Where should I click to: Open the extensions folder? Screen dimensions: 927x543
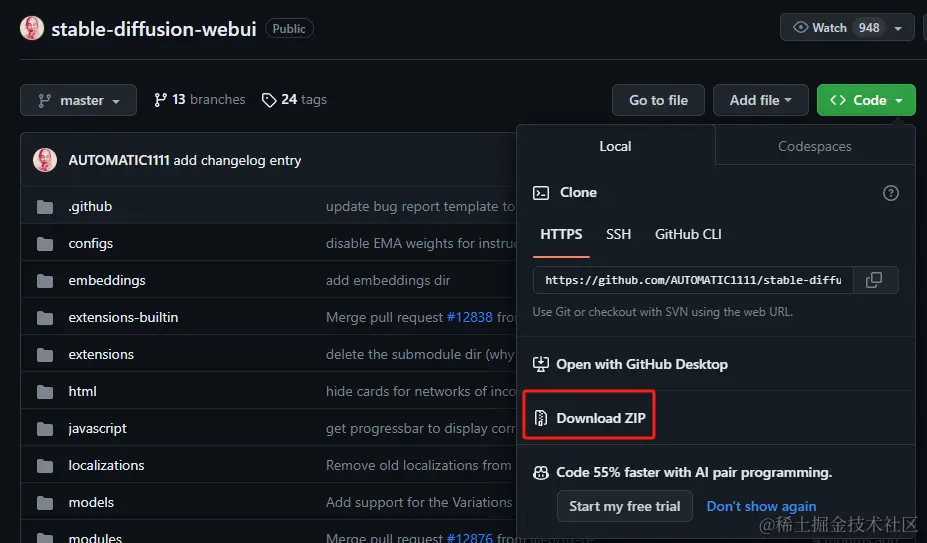(x=101, y=354)
